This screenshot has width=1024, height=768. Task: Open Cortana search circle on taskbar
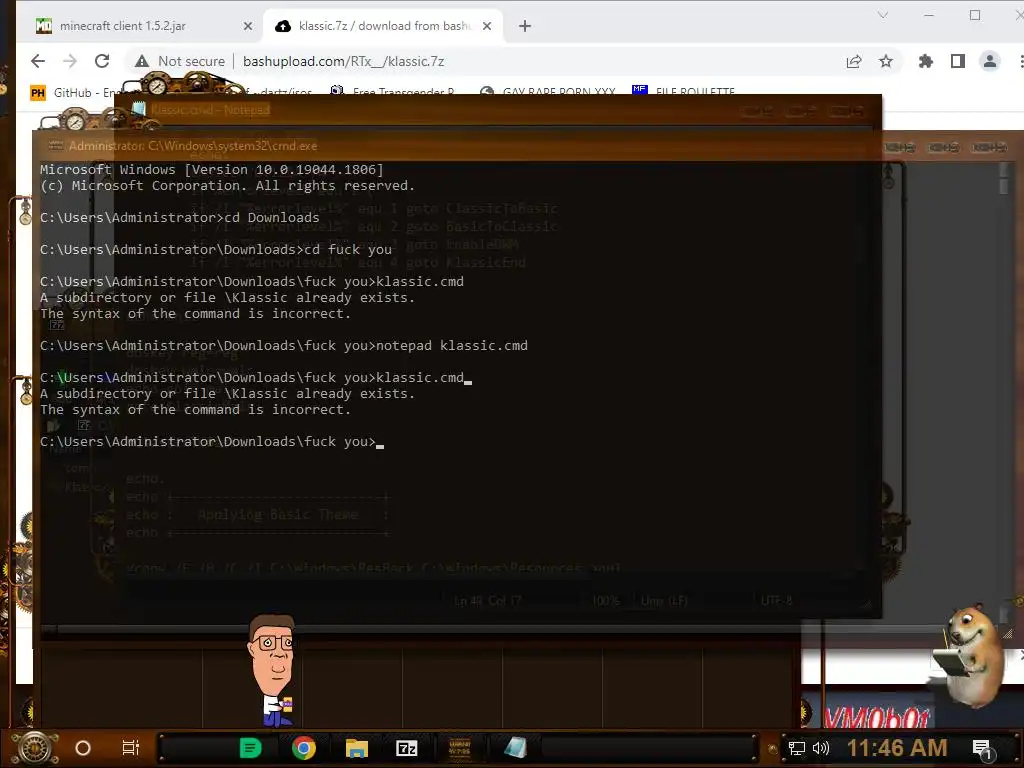pyautogui.click(x=83, y=748)
